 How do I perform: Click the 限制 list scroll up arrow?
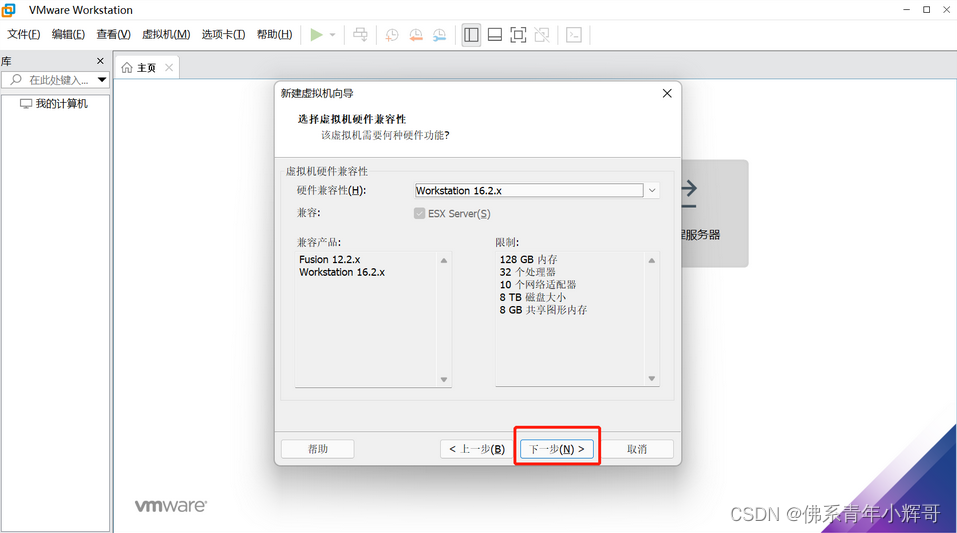pyautogui.click(x=652, y=260)
